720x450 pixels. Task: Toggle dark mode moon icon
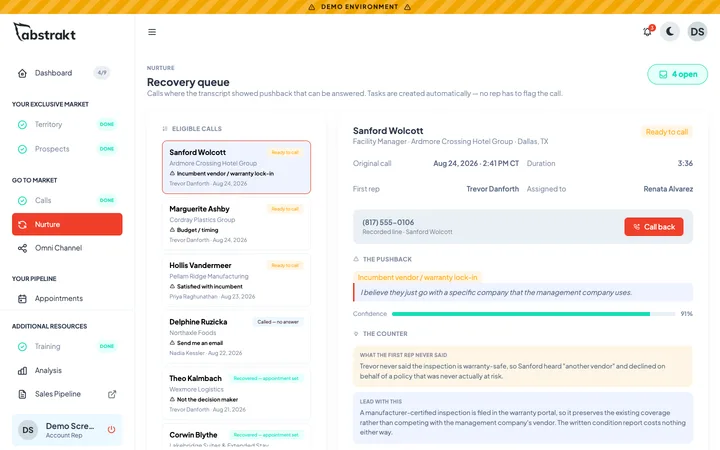point(670,32)
